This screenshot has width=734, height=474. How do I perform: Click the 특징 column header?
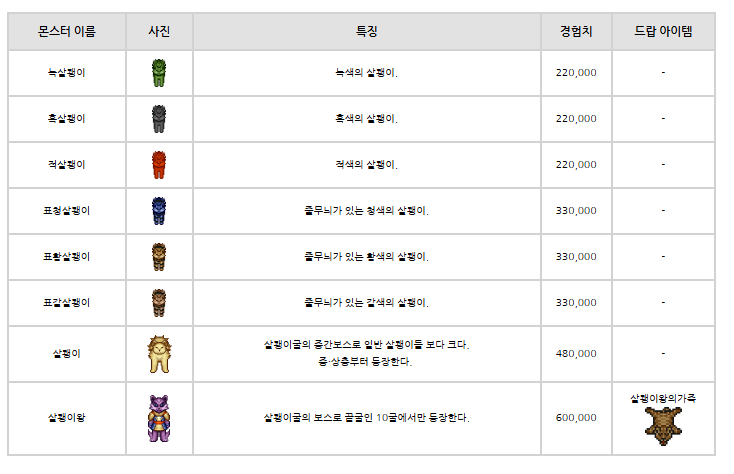367,31
